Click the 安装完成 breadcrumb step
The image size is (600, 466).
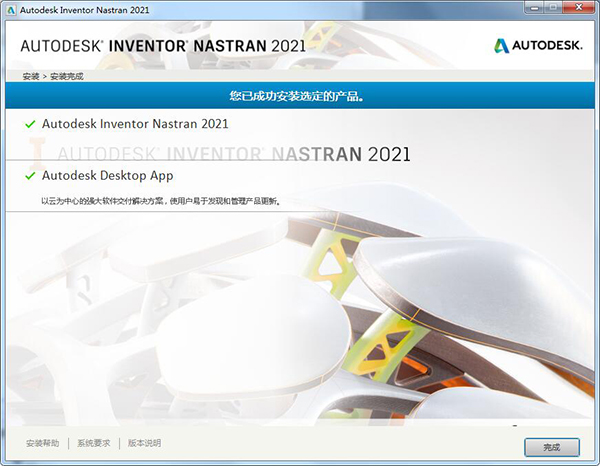click(67, 76)
